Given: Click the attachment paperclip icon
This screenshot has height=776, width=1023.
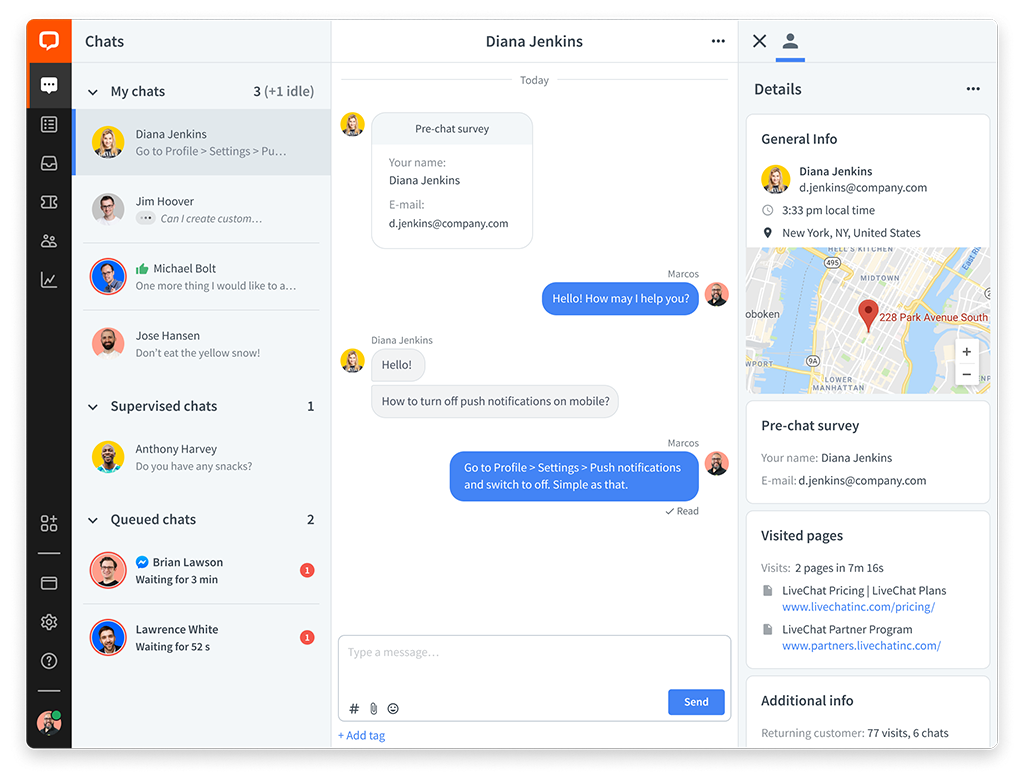Looking at the screenshot, I should (373, 708).
